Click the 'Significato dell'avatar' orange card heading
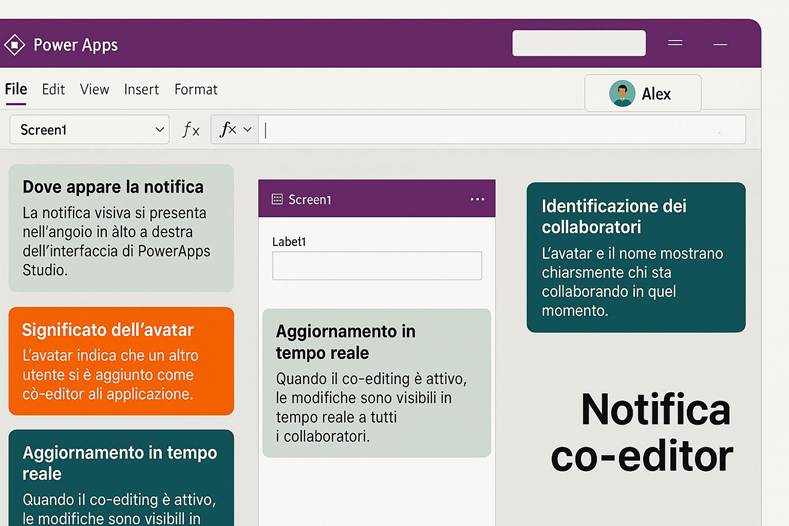 click(108, 330)
